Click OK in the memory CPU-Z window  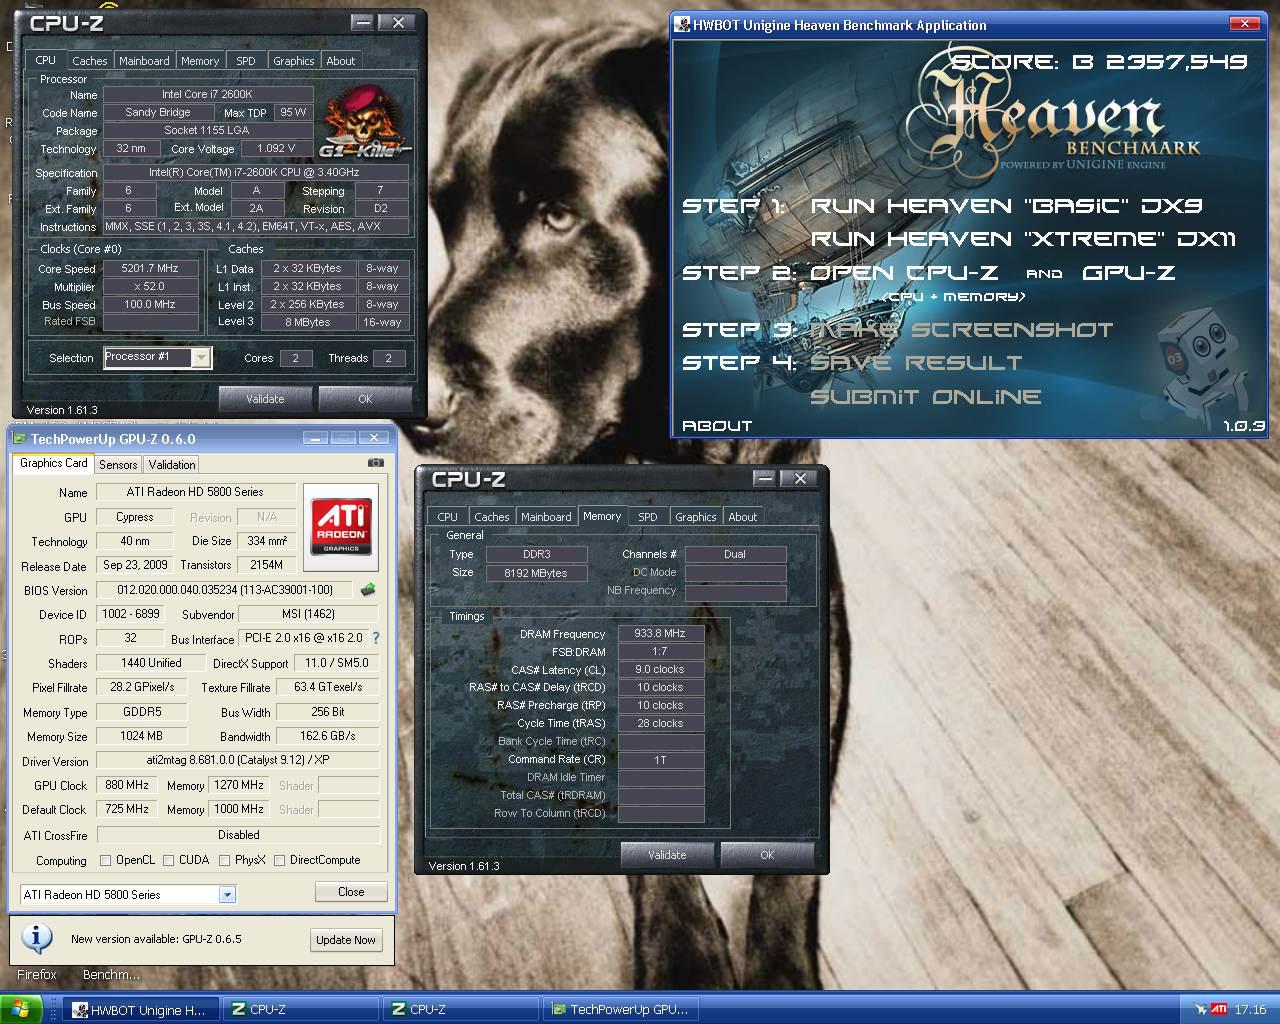767,855
